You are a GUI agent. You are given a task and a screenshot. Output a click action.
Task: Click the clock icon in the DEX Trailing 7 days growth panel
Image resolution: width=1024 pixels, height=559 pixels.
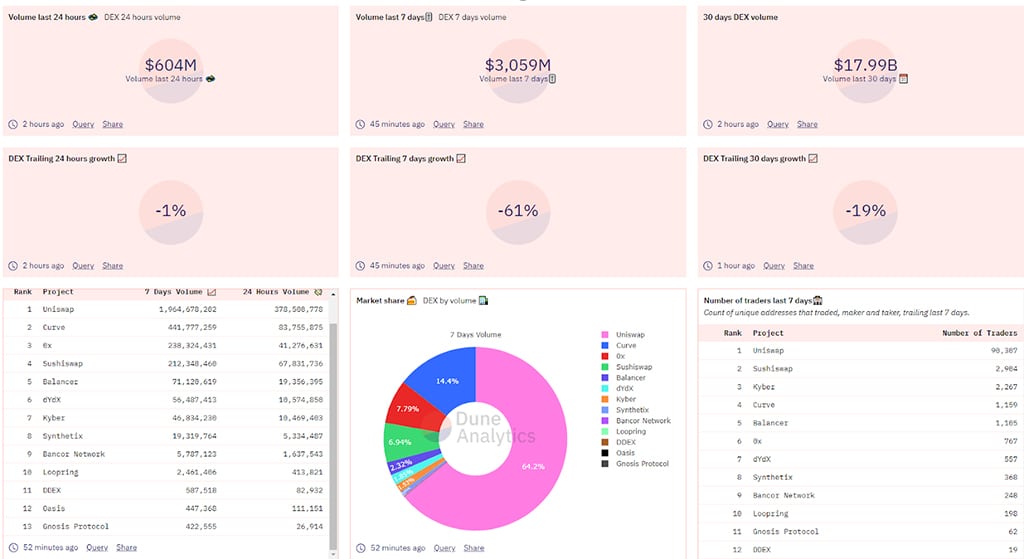point(360,266)
